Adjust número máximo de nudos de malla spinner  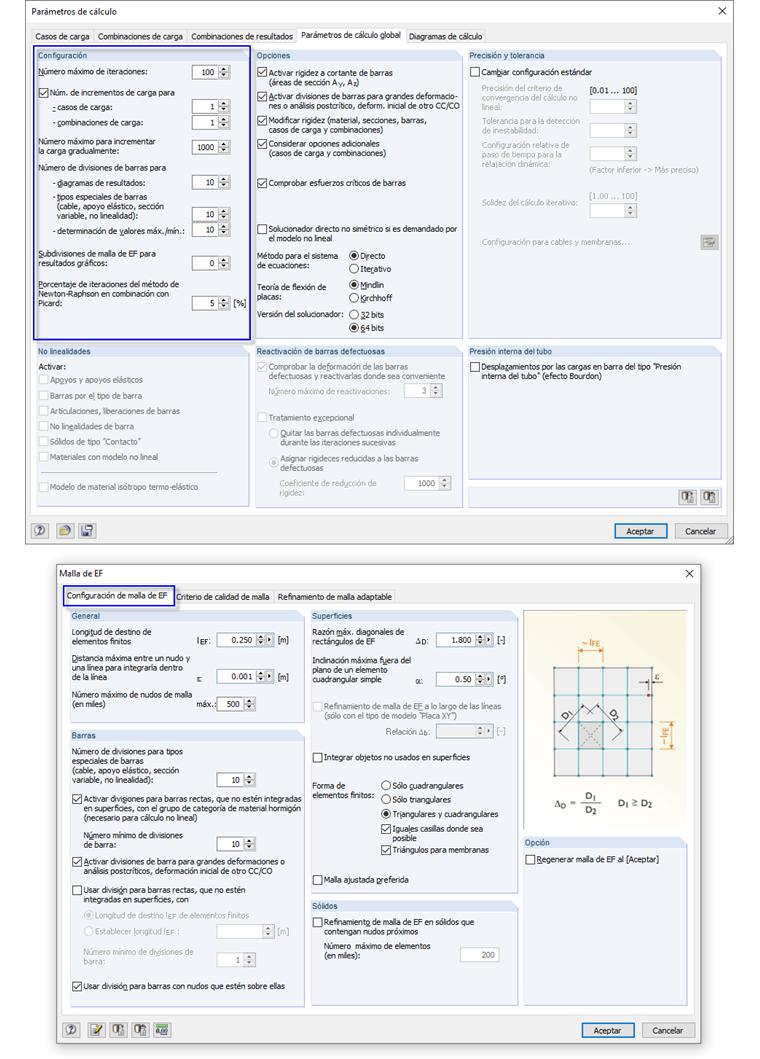click(249, 704)
